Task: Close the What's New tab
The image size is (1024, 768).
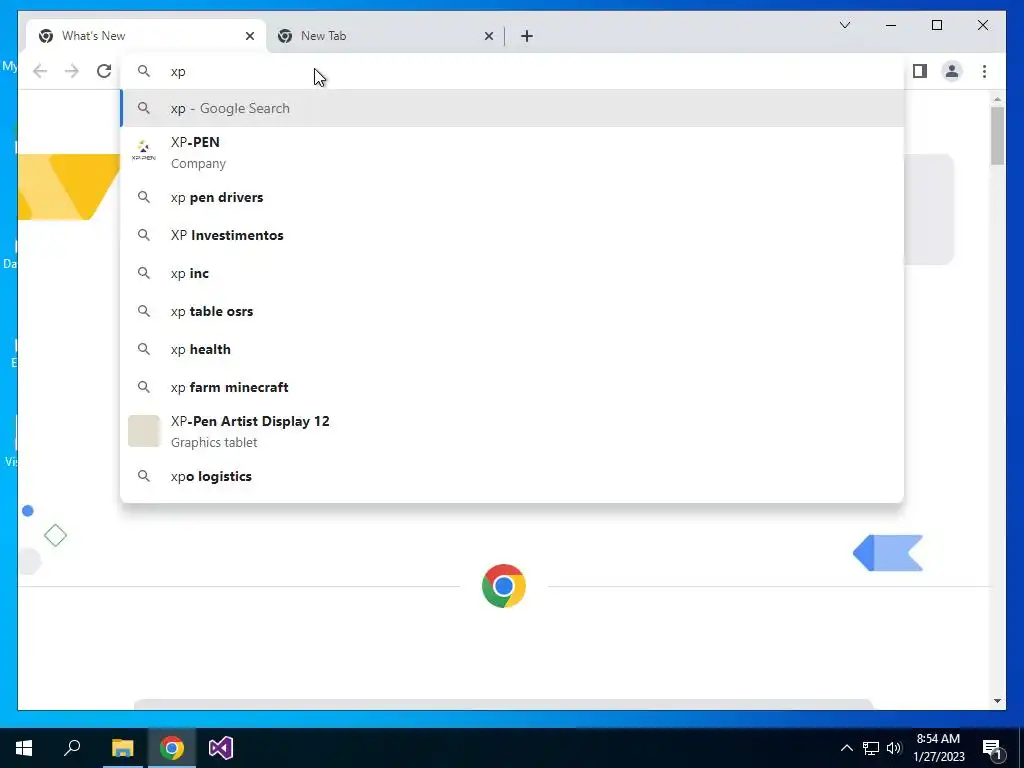Action: pyautogui.click(x=249, y=36)
